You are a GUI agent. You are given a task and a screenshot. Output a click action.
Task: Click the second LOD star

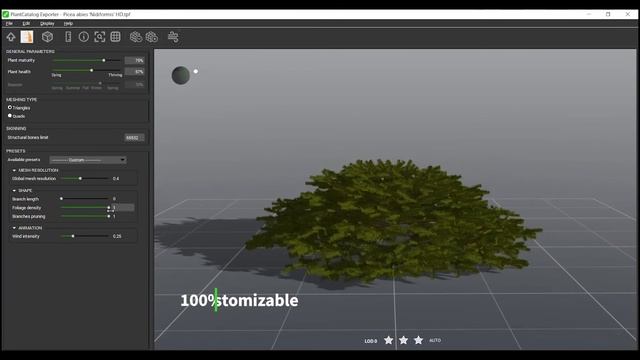click(403, 340)
